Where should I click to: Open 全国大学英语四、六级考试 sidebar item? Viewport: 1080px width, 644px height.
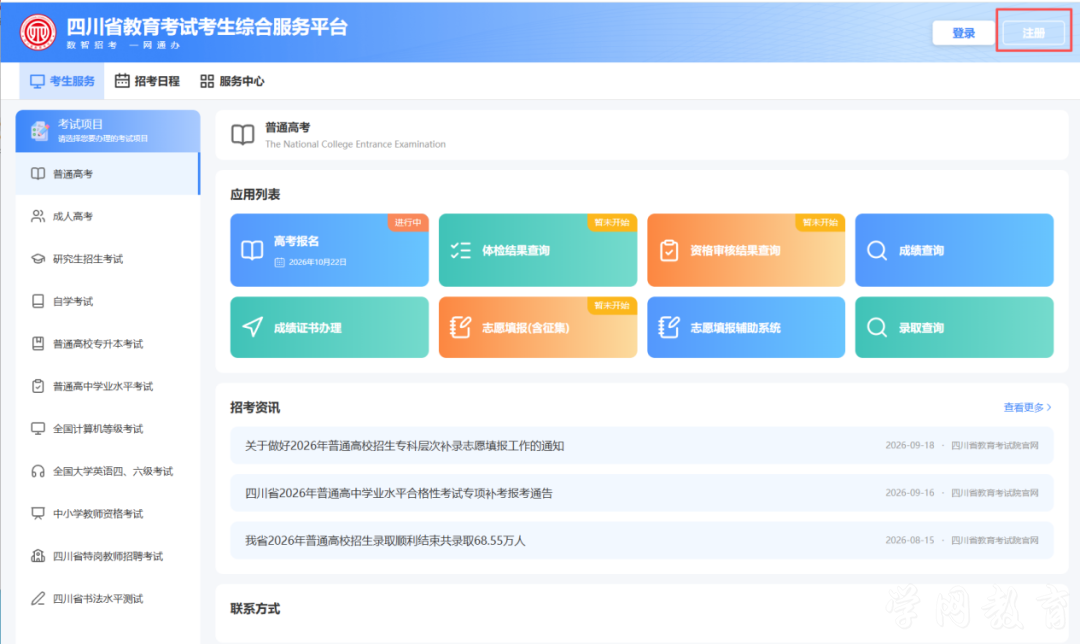(108, 471)
